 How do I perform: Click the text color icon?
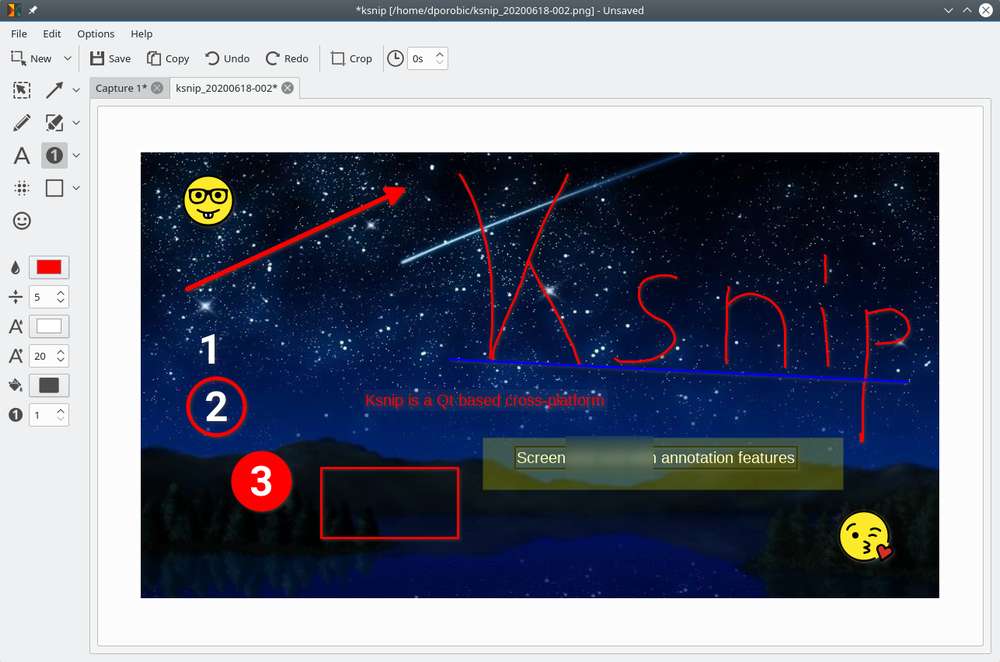point(15,327)
